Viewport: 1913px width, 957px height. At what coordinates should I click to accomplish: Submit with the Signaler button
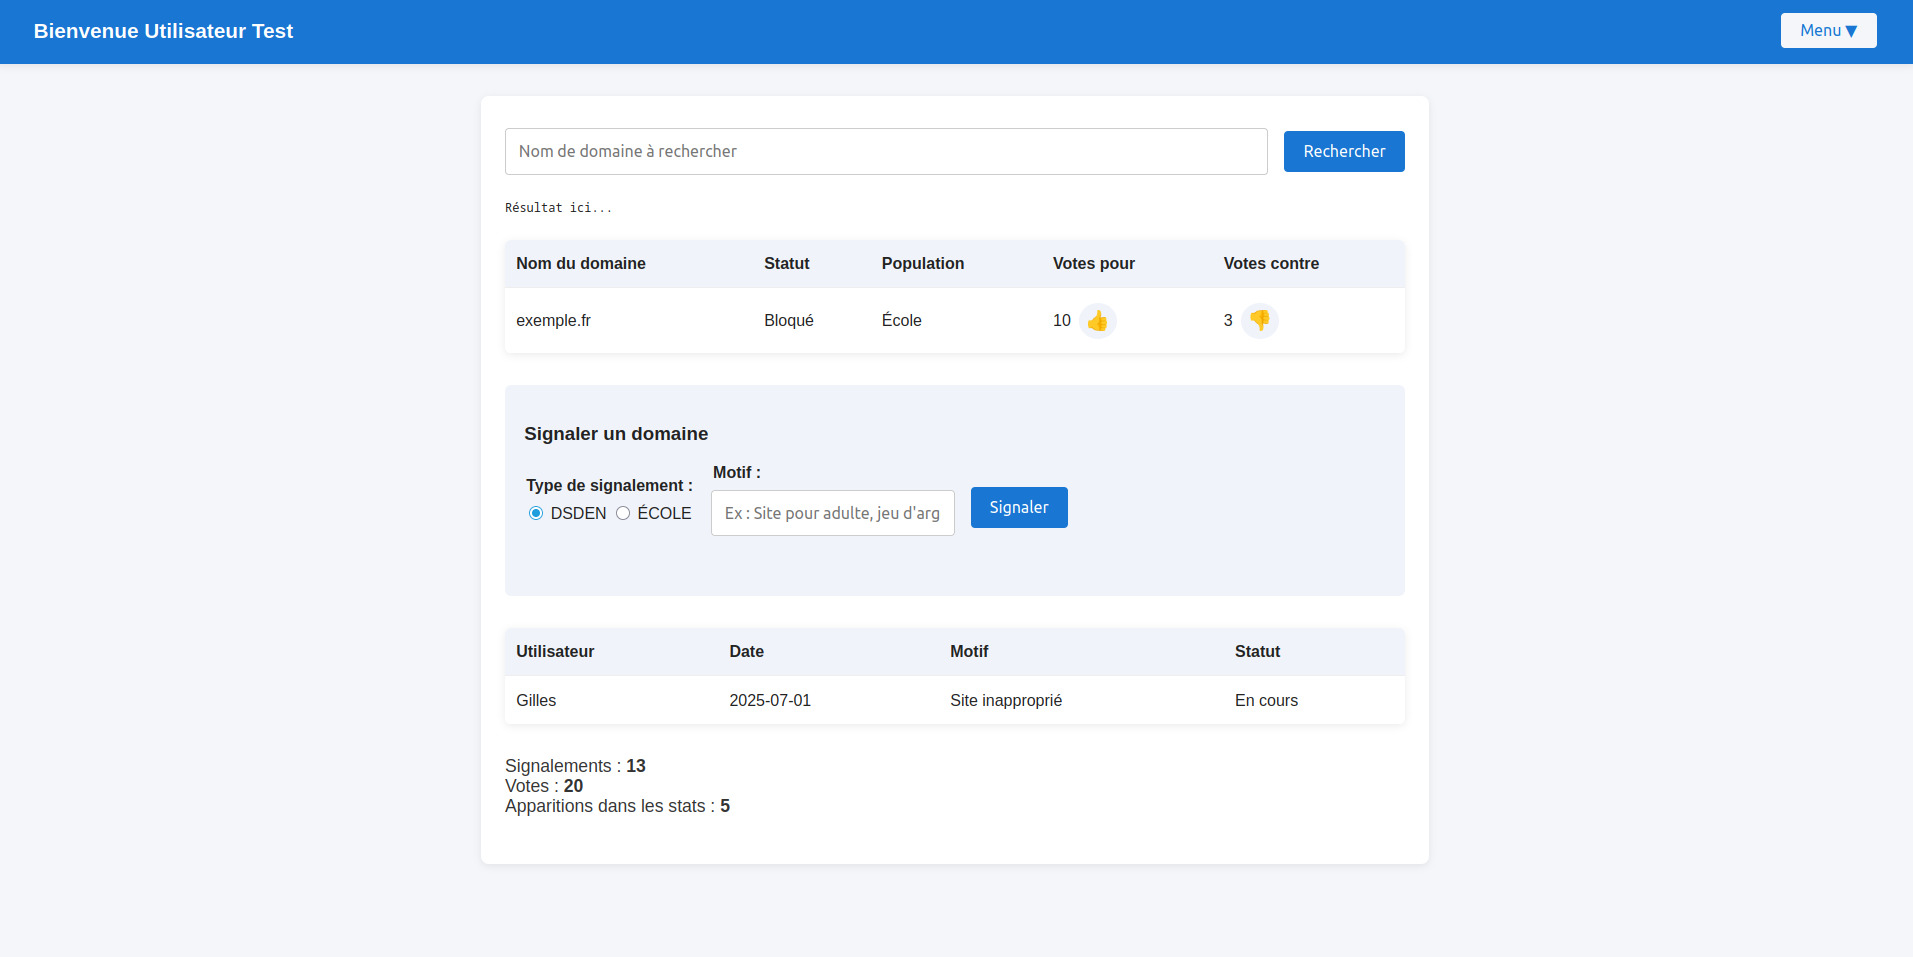(x=1018, y=508)
